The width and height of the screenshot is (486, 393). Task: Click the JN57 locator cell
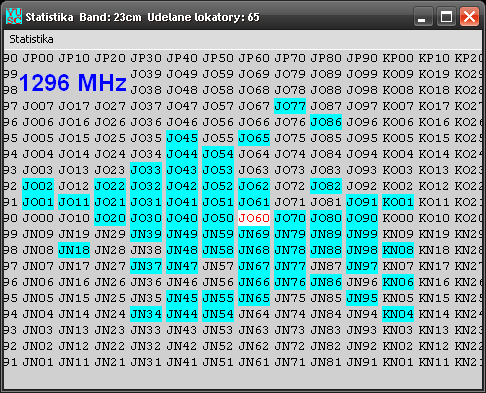pyautogui.click(x=218, y=266)
